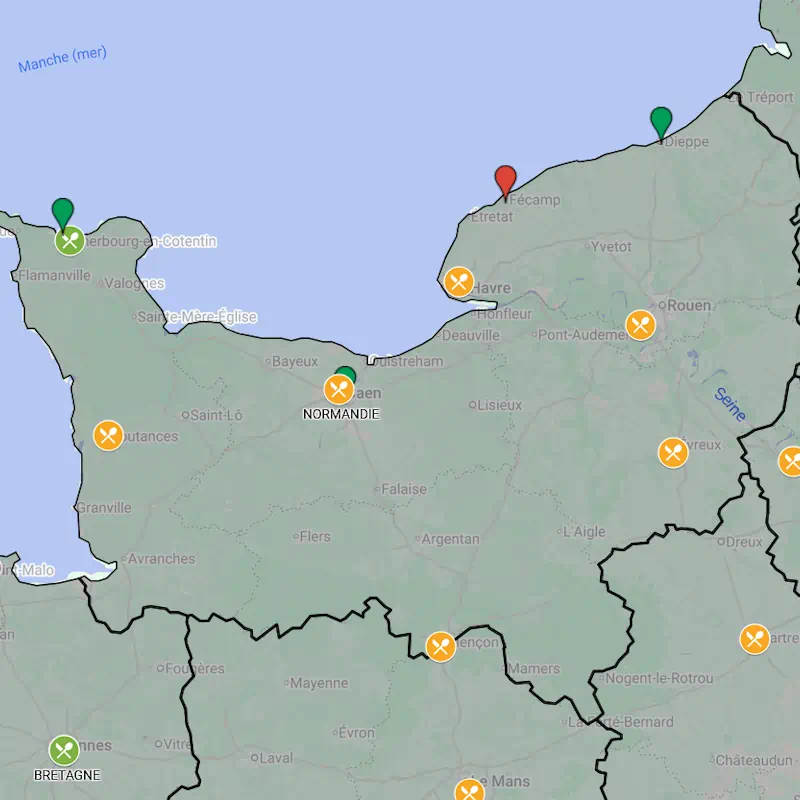The height and width of the screenshot is (800, 800).
Task: Click the restaurant marker at Alençon
Action: tap(441, 647)
